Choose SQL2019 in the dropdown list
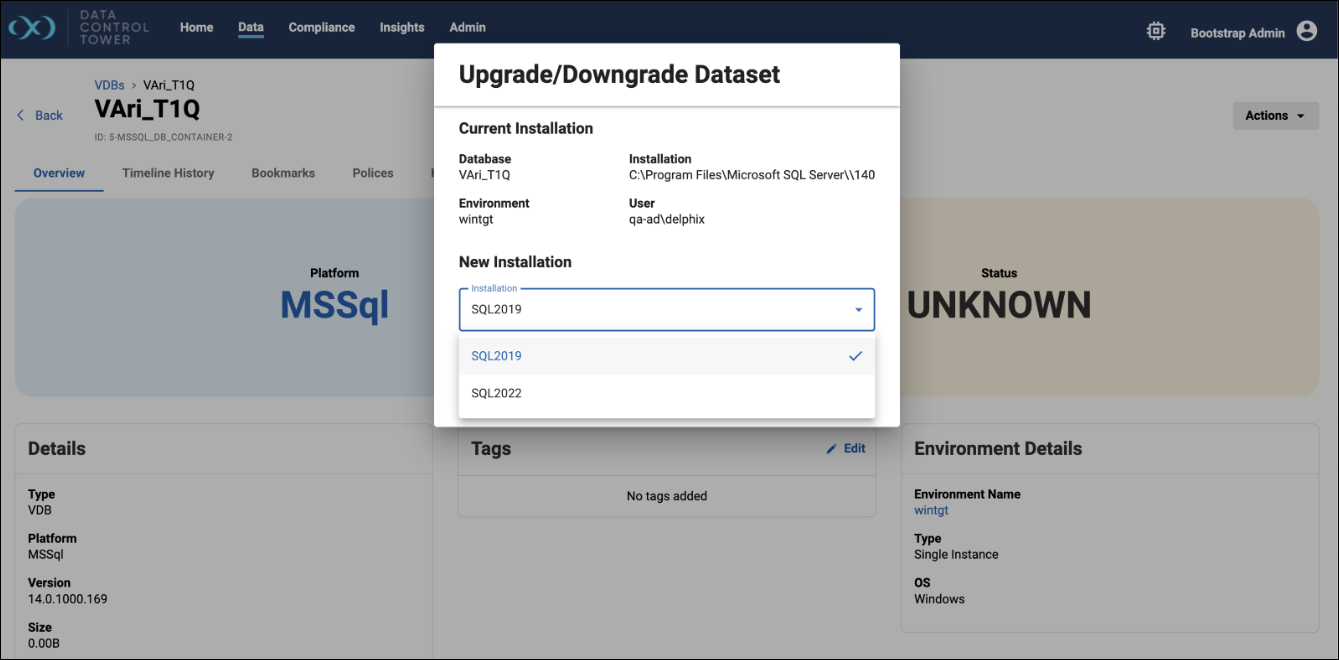Image resolution: width=1339 pixels, height=660 pixels. 497,356
